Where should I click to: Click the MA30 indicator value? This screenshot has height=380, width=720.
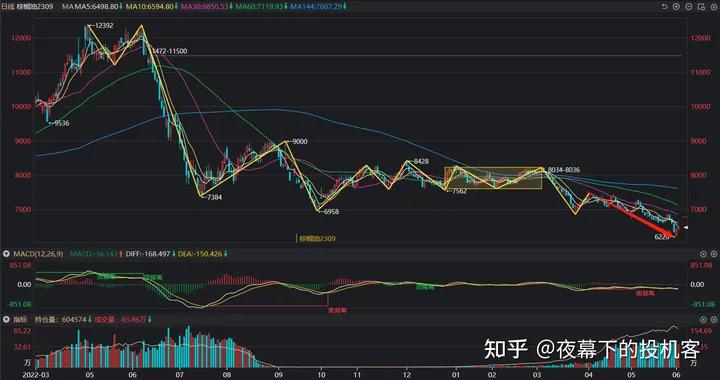point(205,7)
